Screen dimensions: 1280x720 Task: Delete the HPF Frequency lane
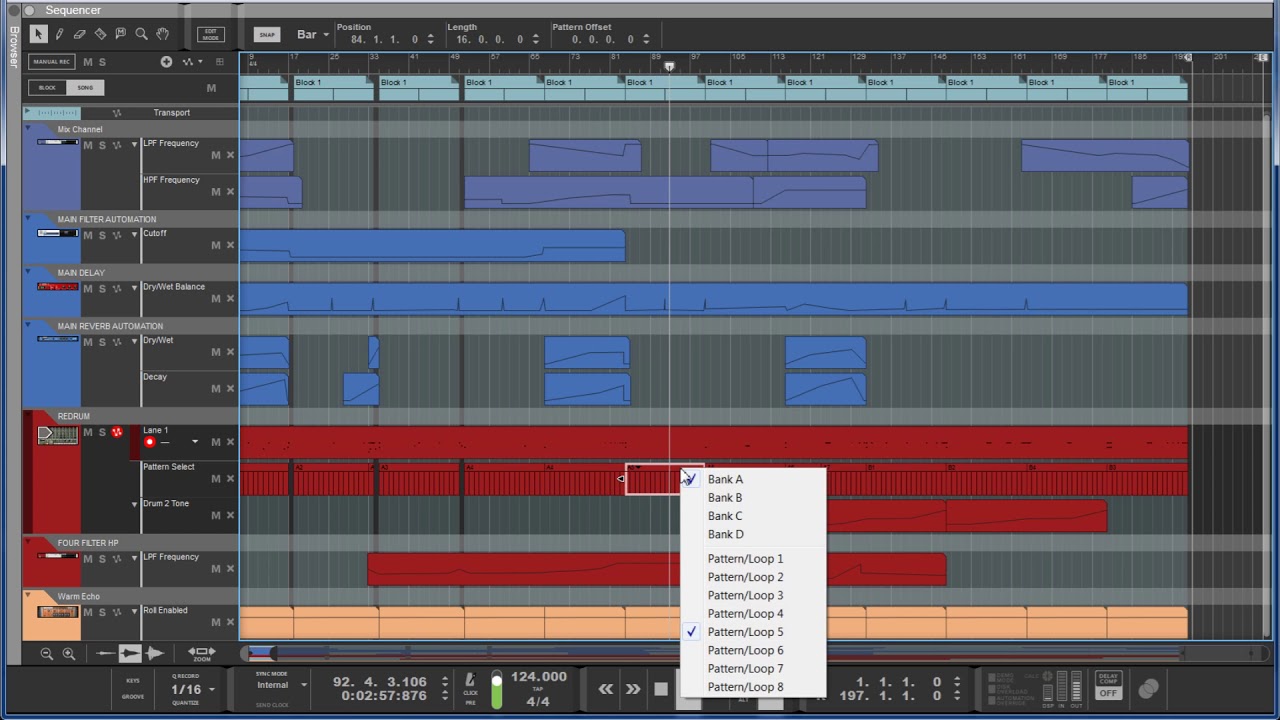(230, 192)
